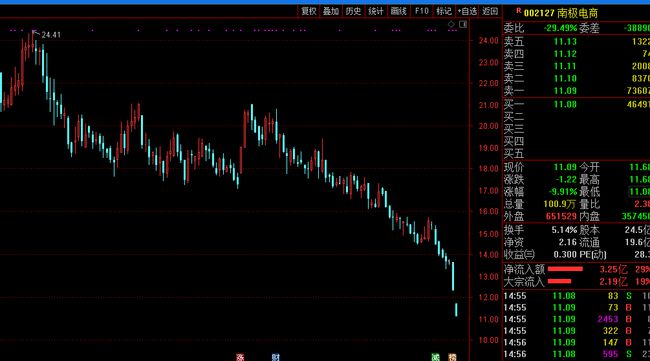Select the 画线 drawing line tool
The width and height of the screenshot is (650, 361).
[398, 11]
